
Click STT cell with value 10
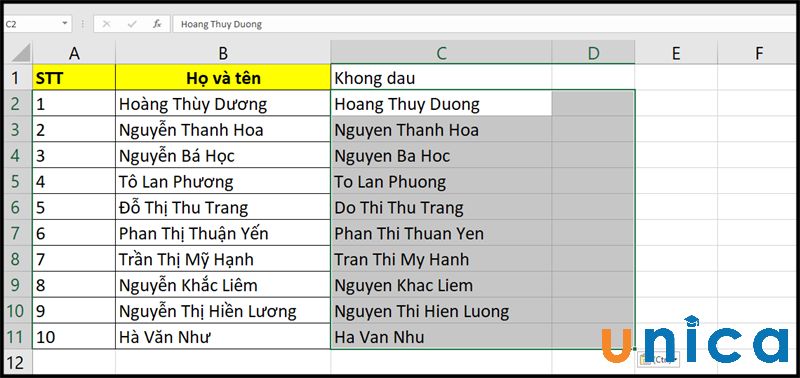(x=74, y=337)
